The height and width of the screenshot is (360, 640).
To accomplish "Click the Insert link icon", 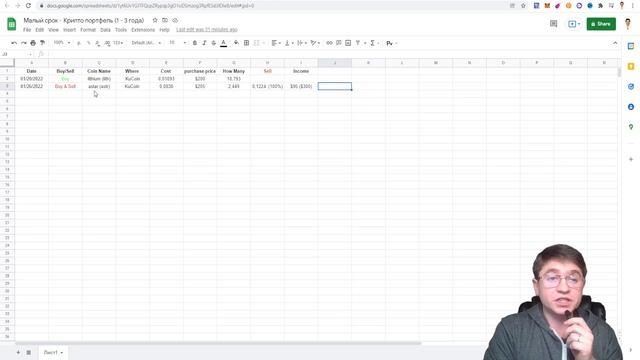I will click(329, 43).
